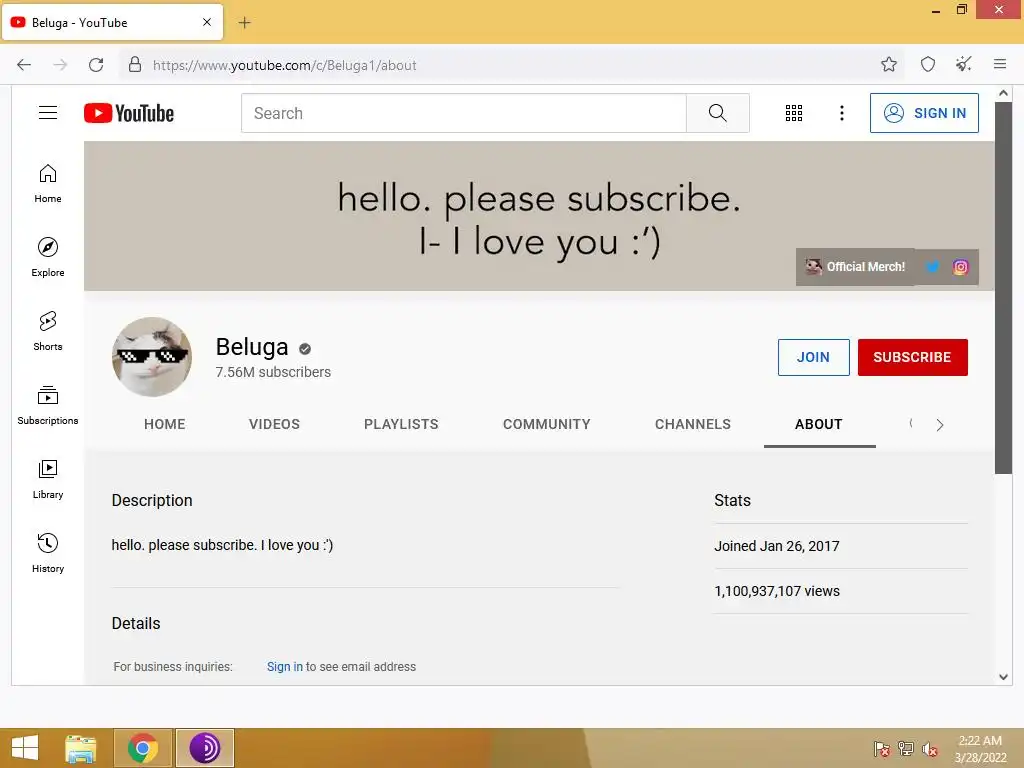Click the JOIN button
The width and height of the screenshot is (1024, 768).
813,357
